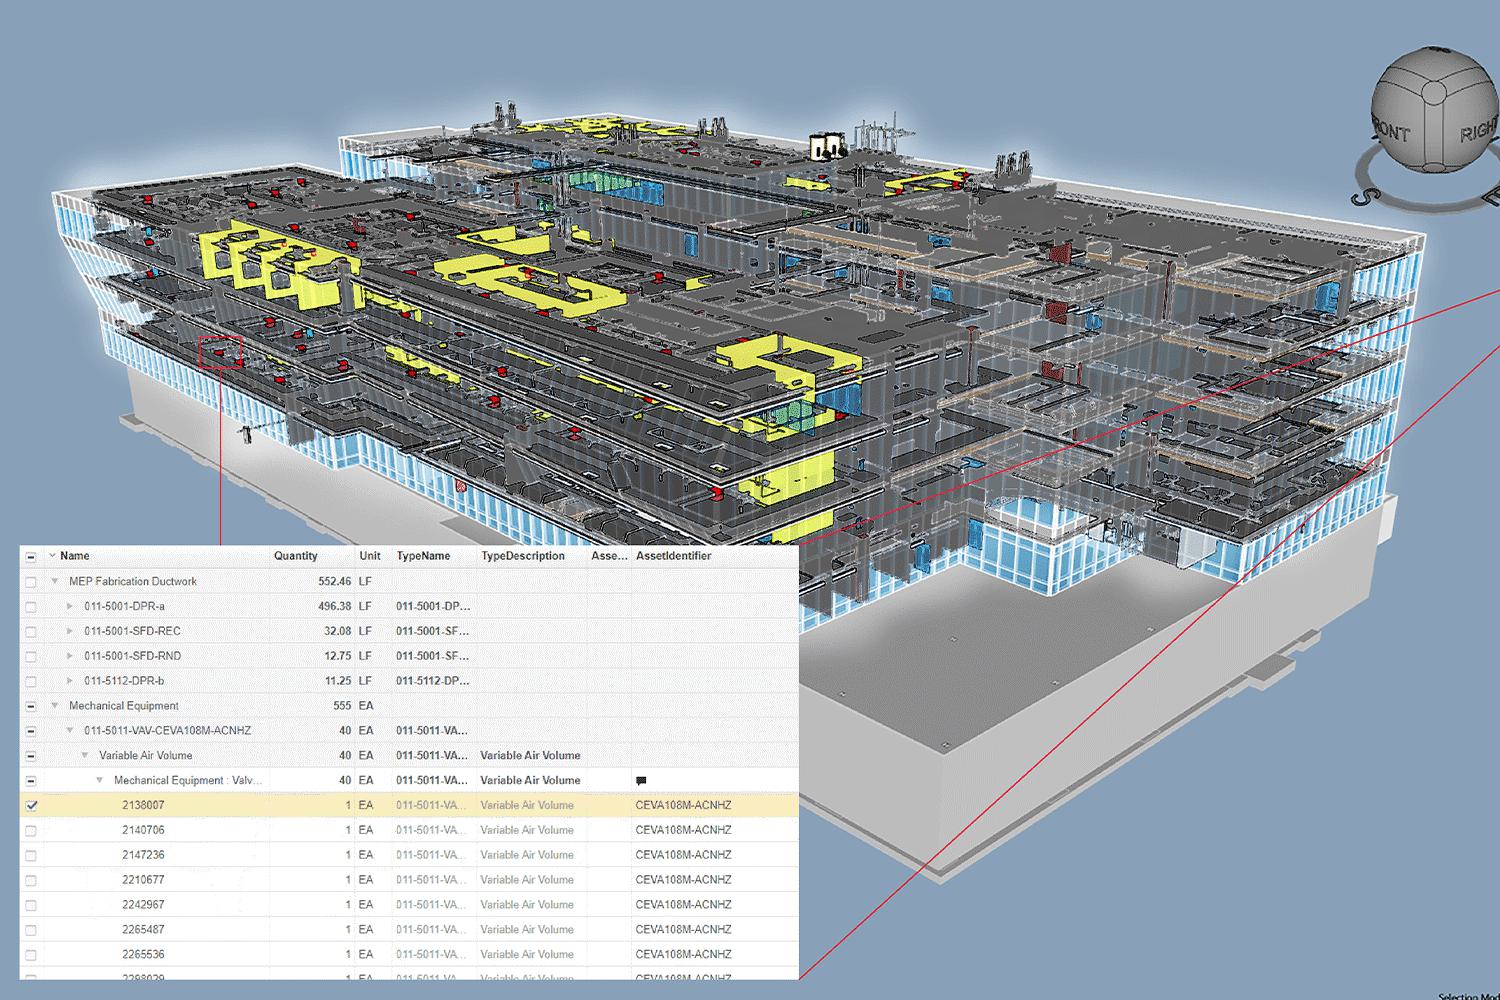Click the 552.46 quantity cell

[335, 581]
